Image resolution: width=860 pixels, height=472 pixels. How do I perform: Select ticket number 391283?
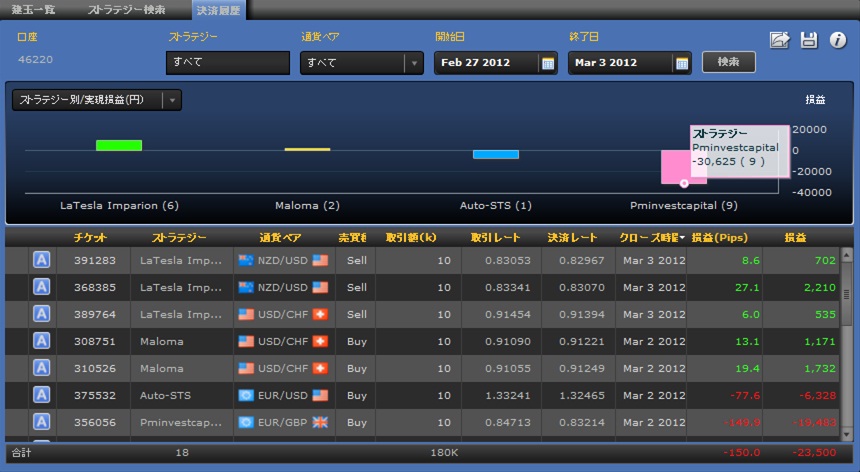tap(95, 260)
